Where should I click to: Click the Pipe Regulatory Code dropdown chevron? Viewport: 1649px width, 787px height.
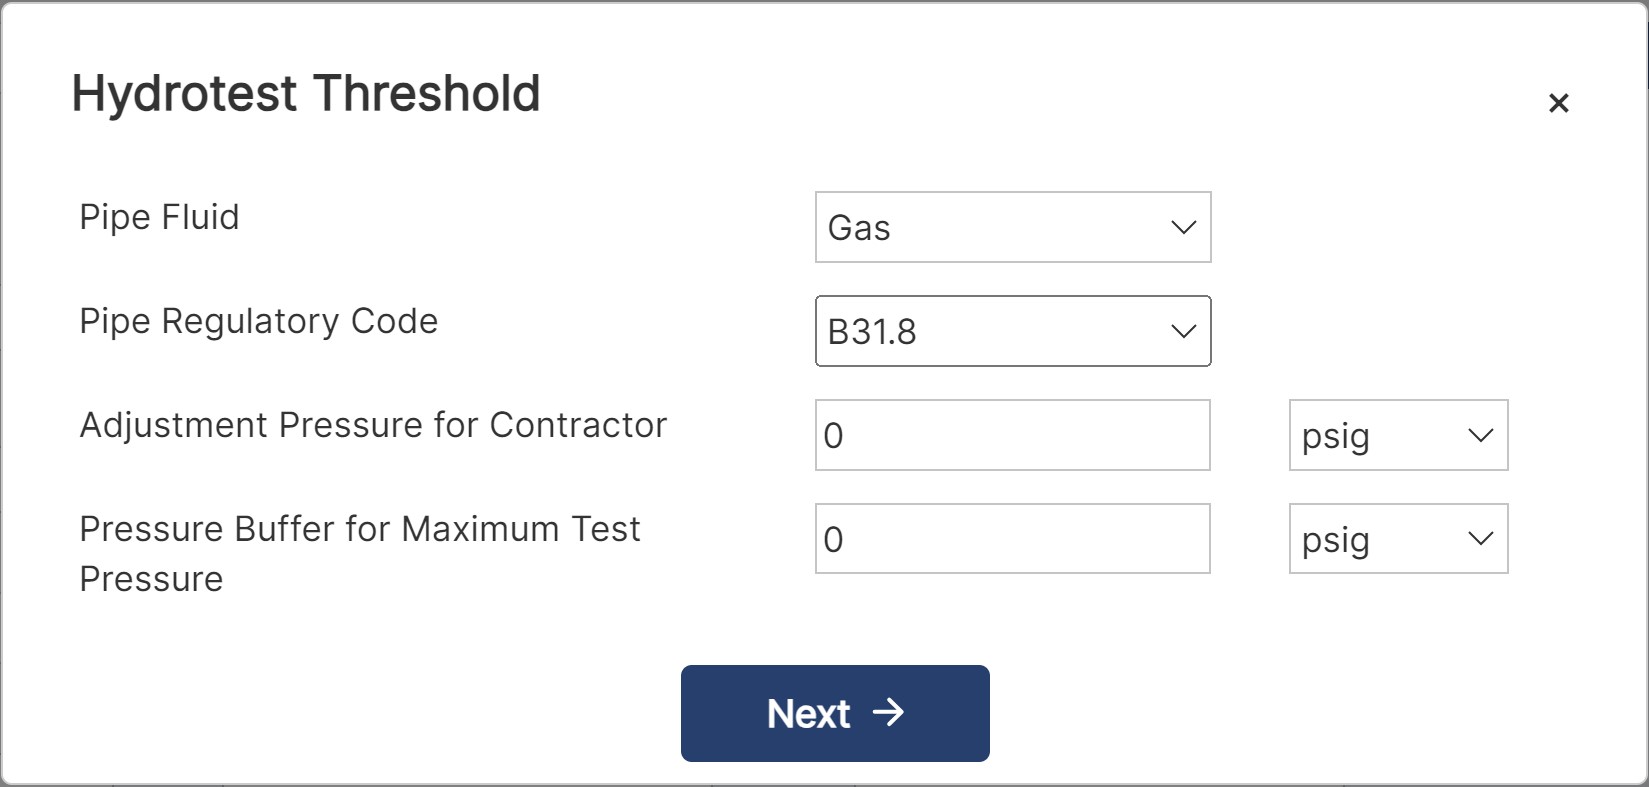pyautogui.click(x=1184, y=331)
